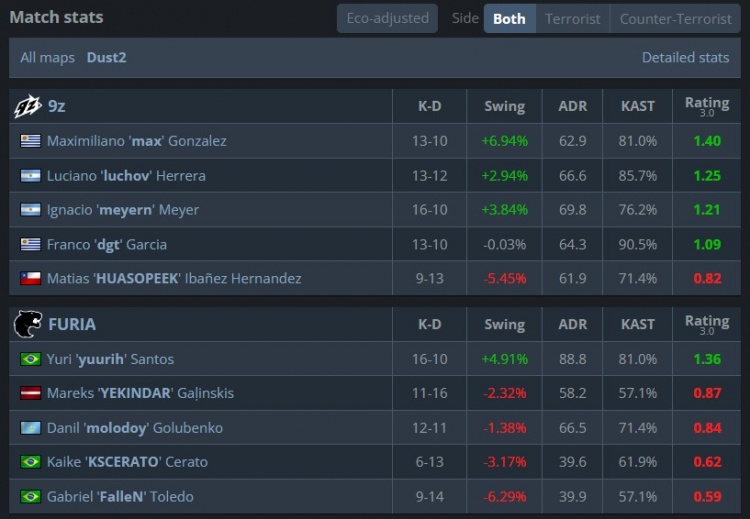The width and height of the screenshot is (750, 519).
Task: Open the Detailed stats link
Action: pos(685,58)
